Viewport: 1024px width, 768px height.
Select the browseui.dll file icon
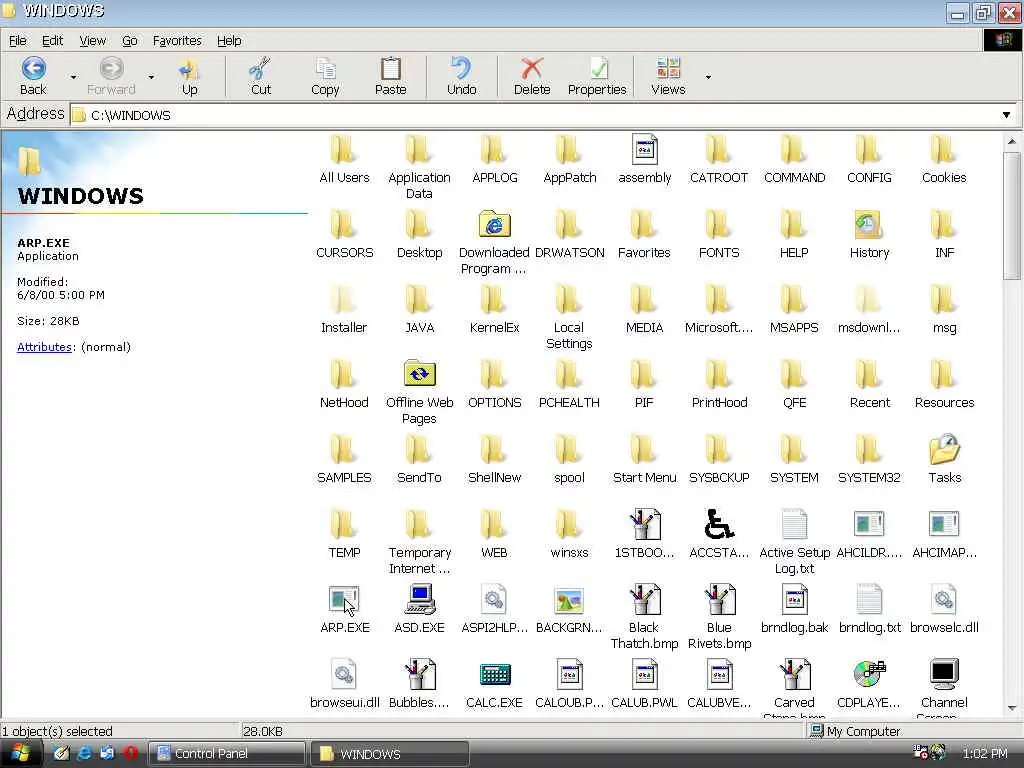pyautogui.click(x=344, y=675)
